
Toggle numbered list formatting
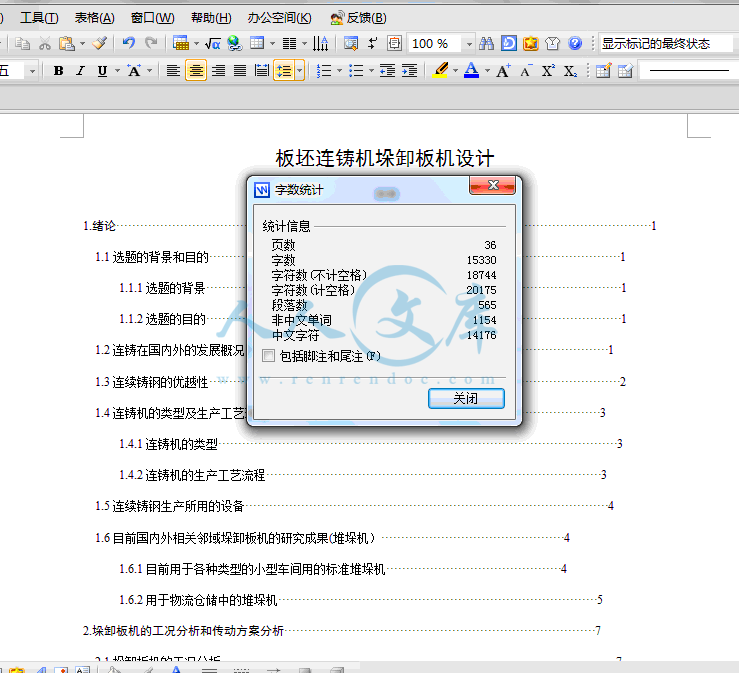(323, 71)
